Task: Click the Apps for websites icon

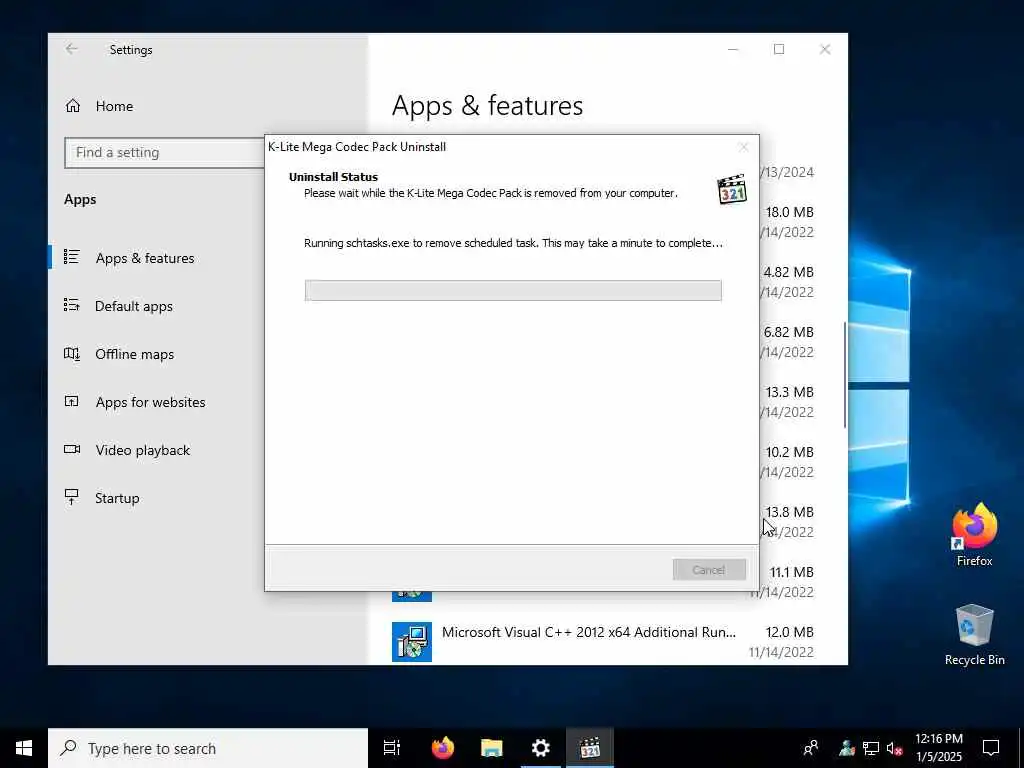Action: pos(72,401)
